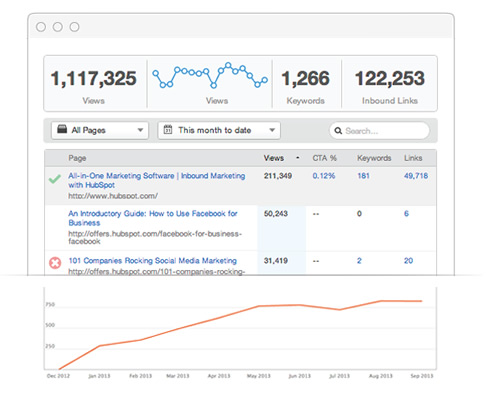Click the second window control circle
Viewport: 488px width, 397px height.
58,27
